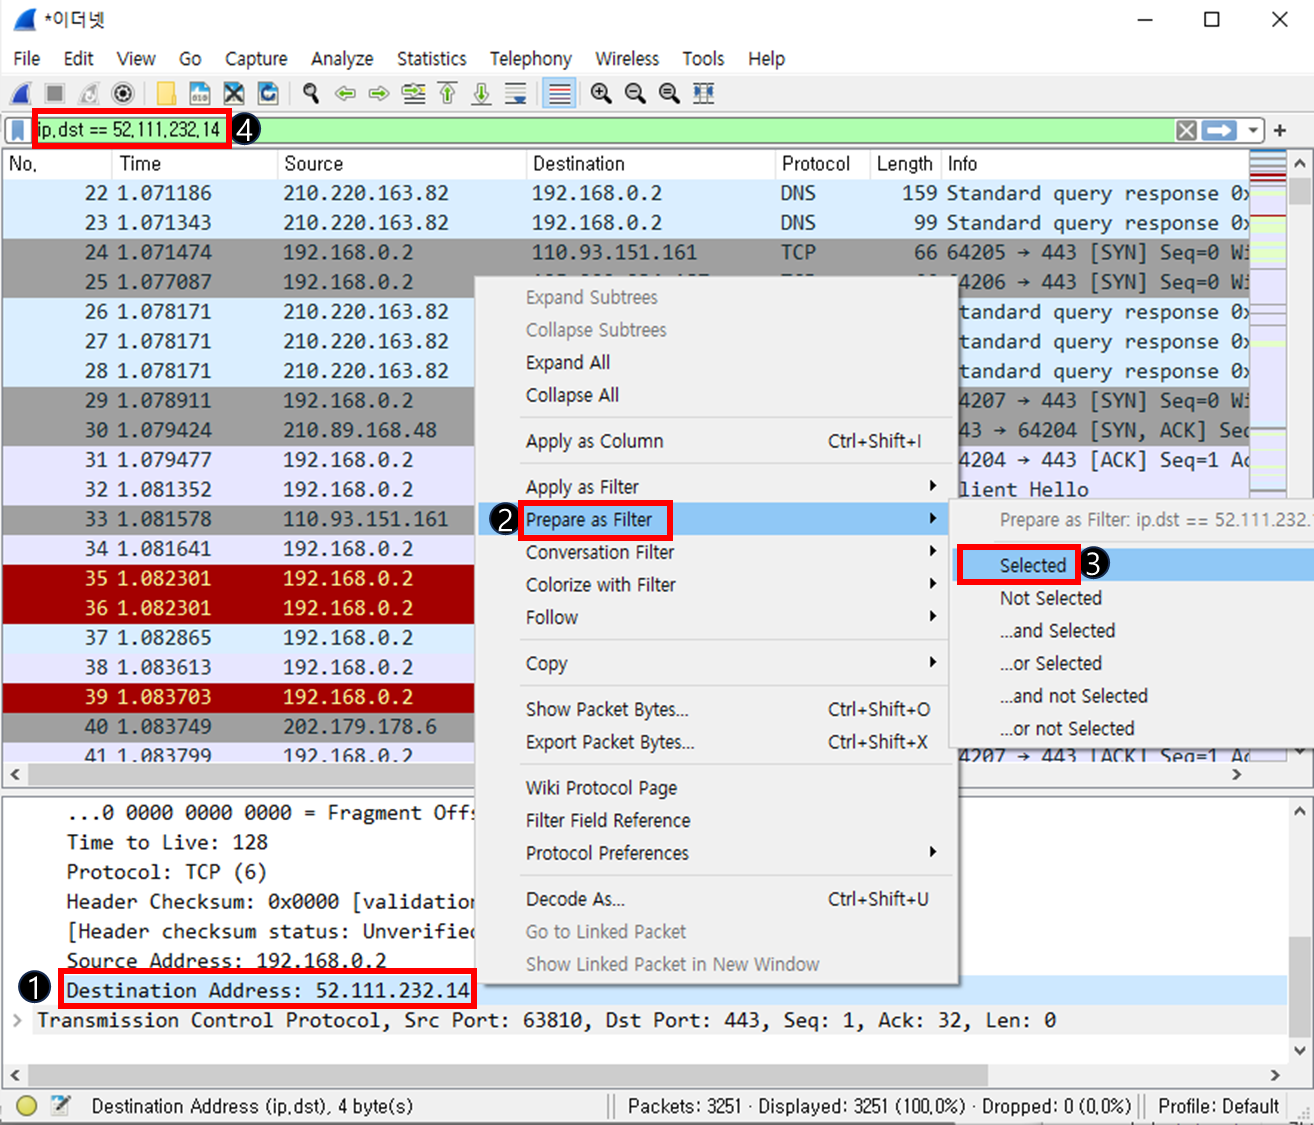Sort by the Source column header
This screenshot has width=1314, height=1125.
401,164
